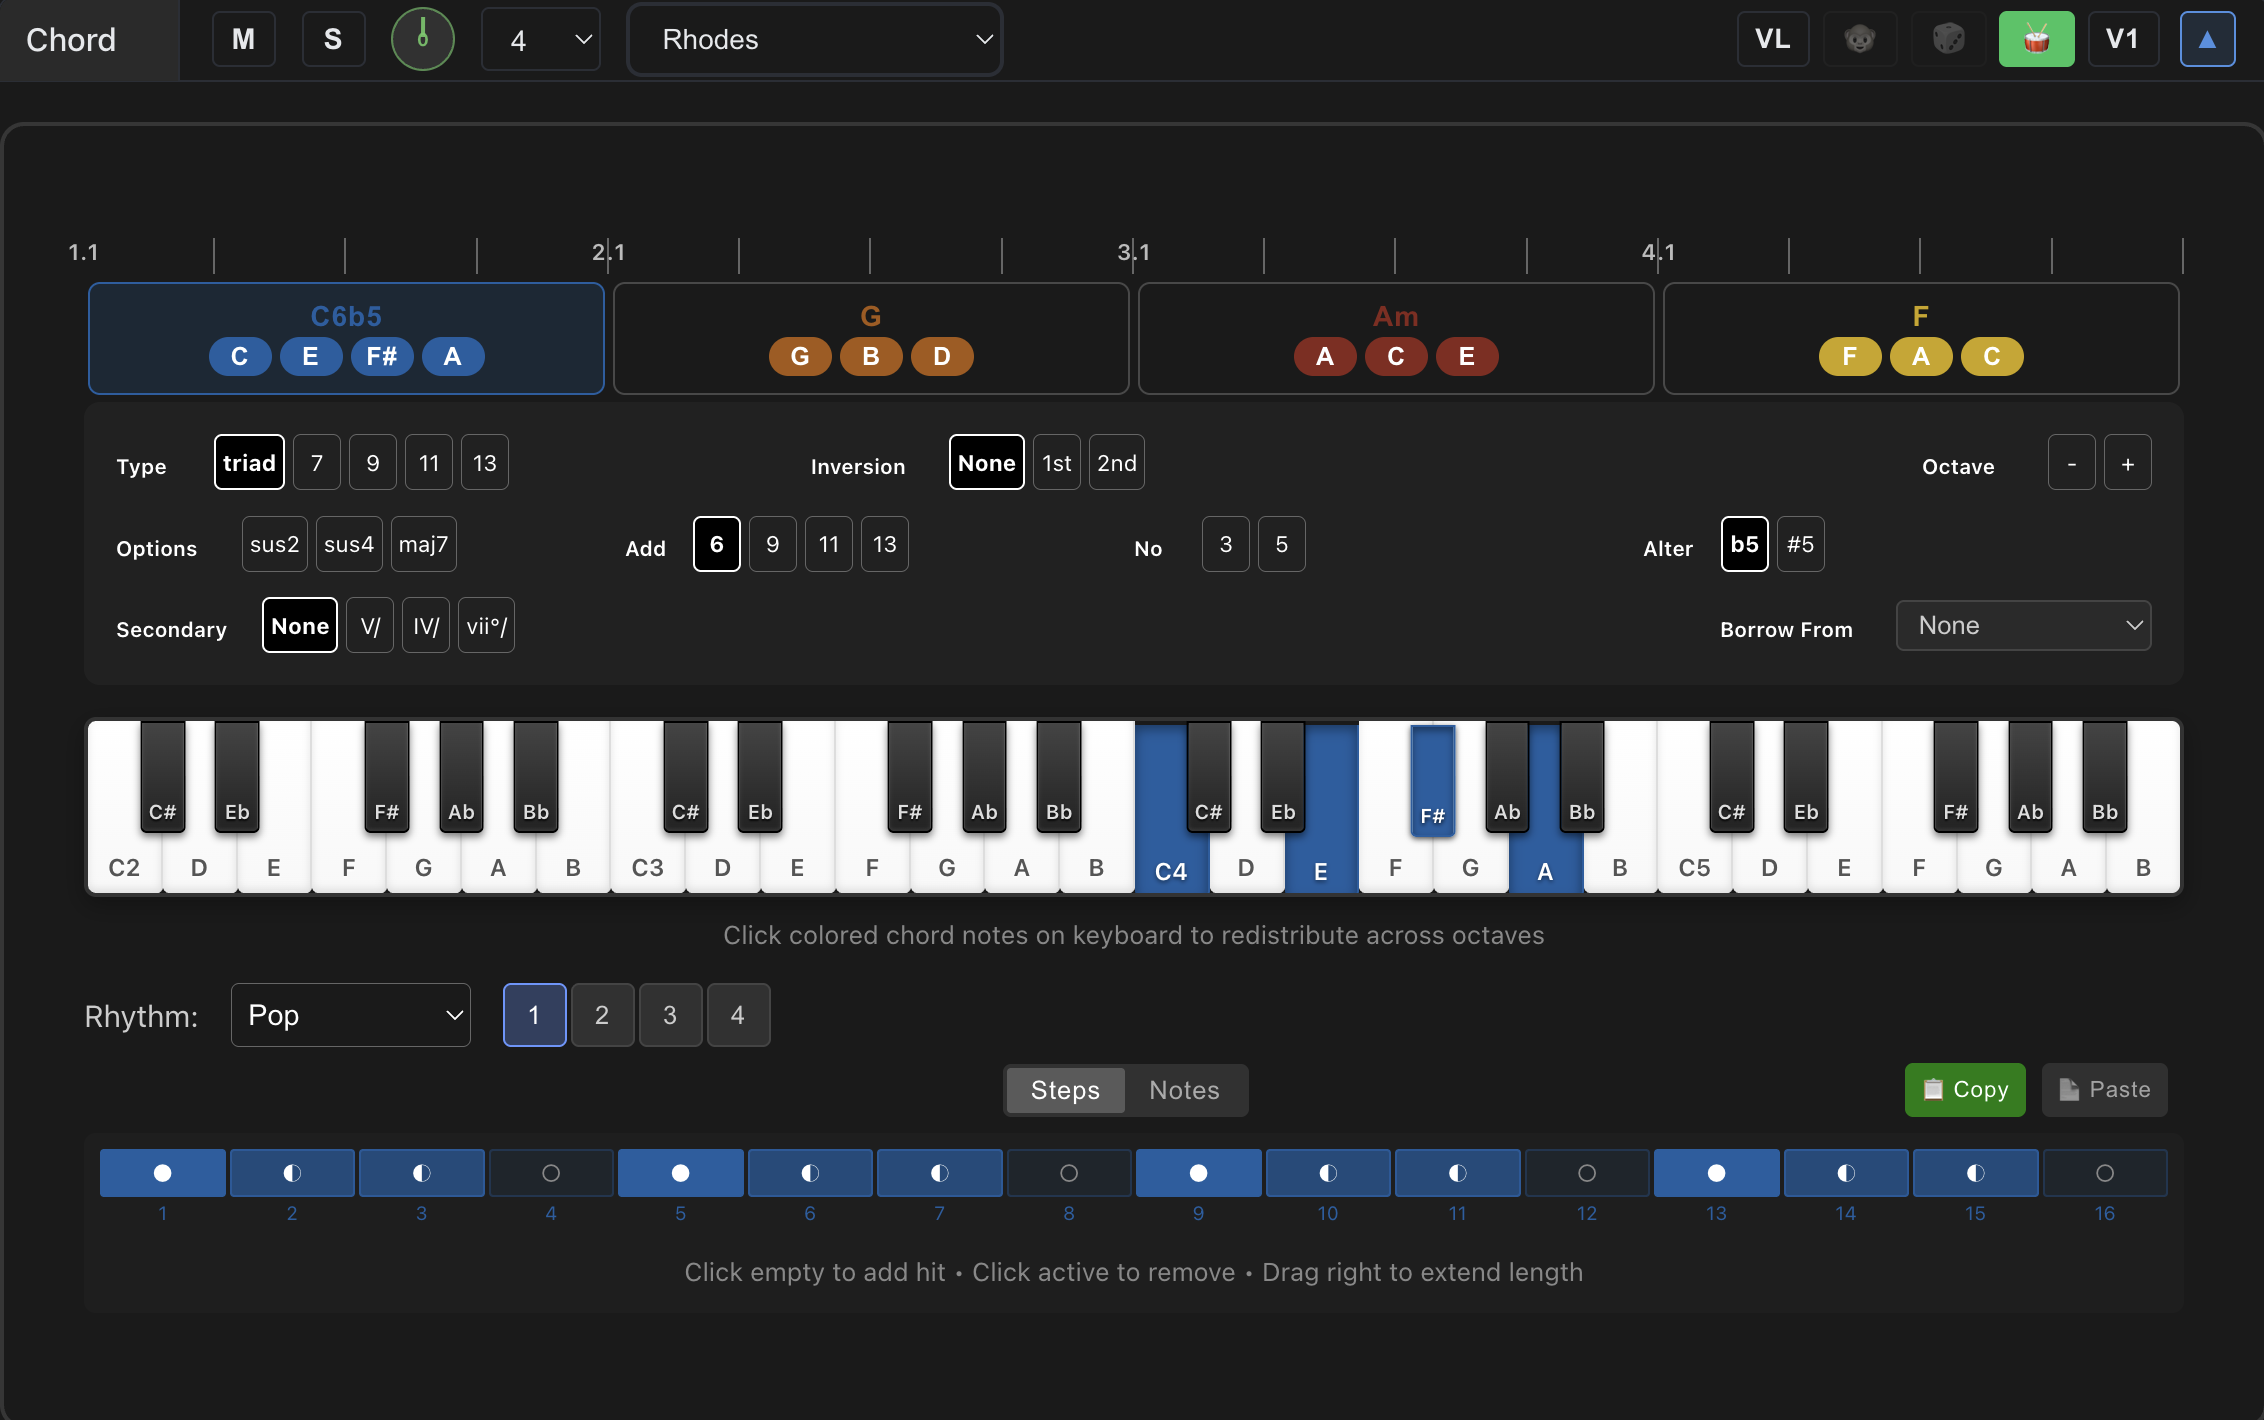Image resolution: width=2264 pixels, height=1420 pixels.
Task: Solo the track with S button
Action: [x=333, y=39]
